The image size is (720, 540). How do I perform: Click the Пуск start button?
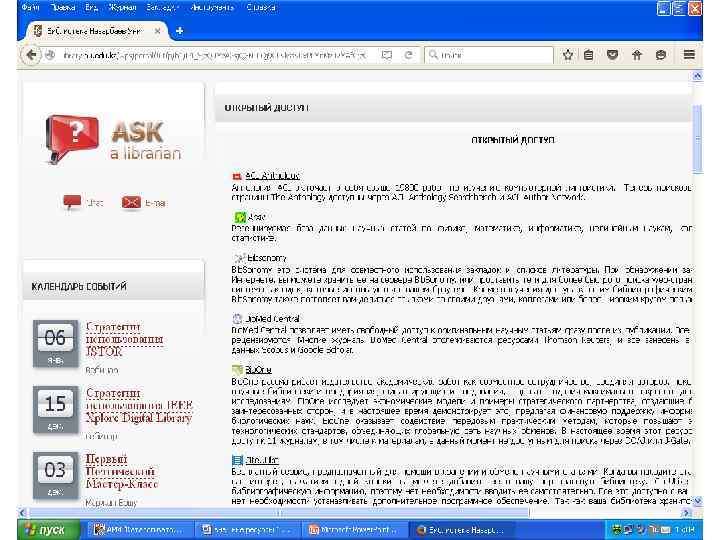[x=48, y=530]
